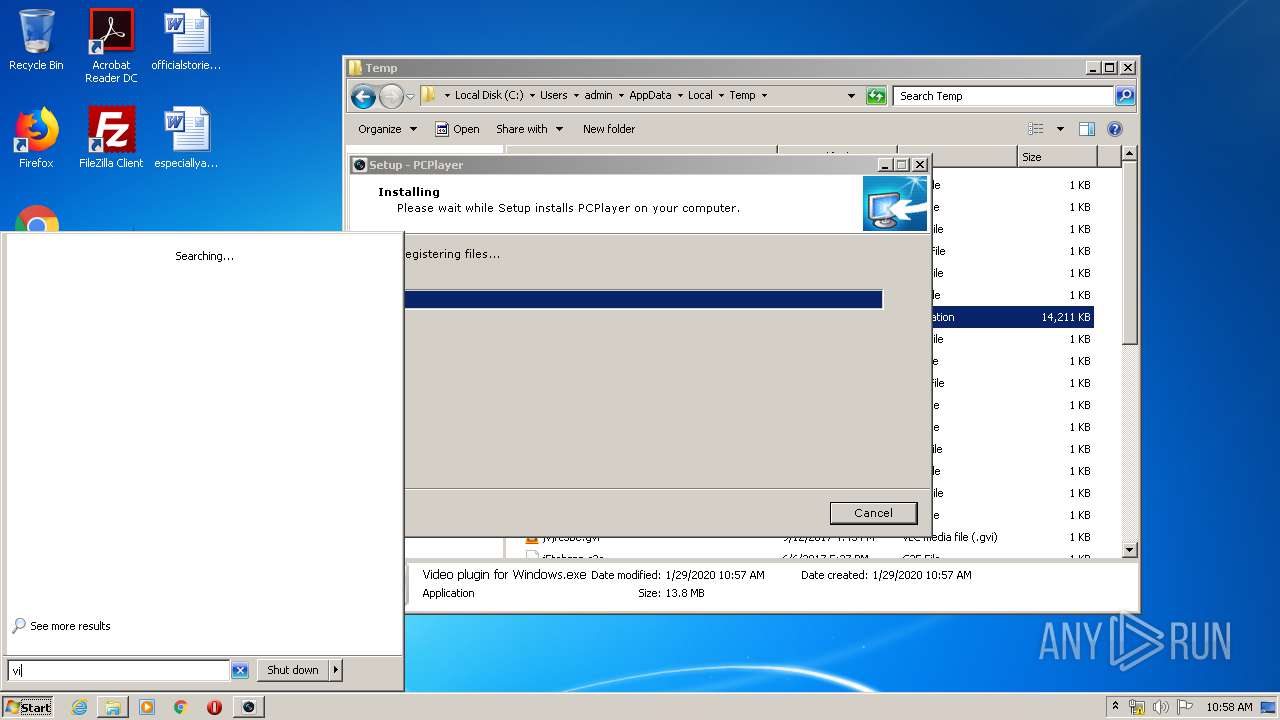1280x720 pixels.
Task: Show the preview pane icon
Action: point(1087,129)
